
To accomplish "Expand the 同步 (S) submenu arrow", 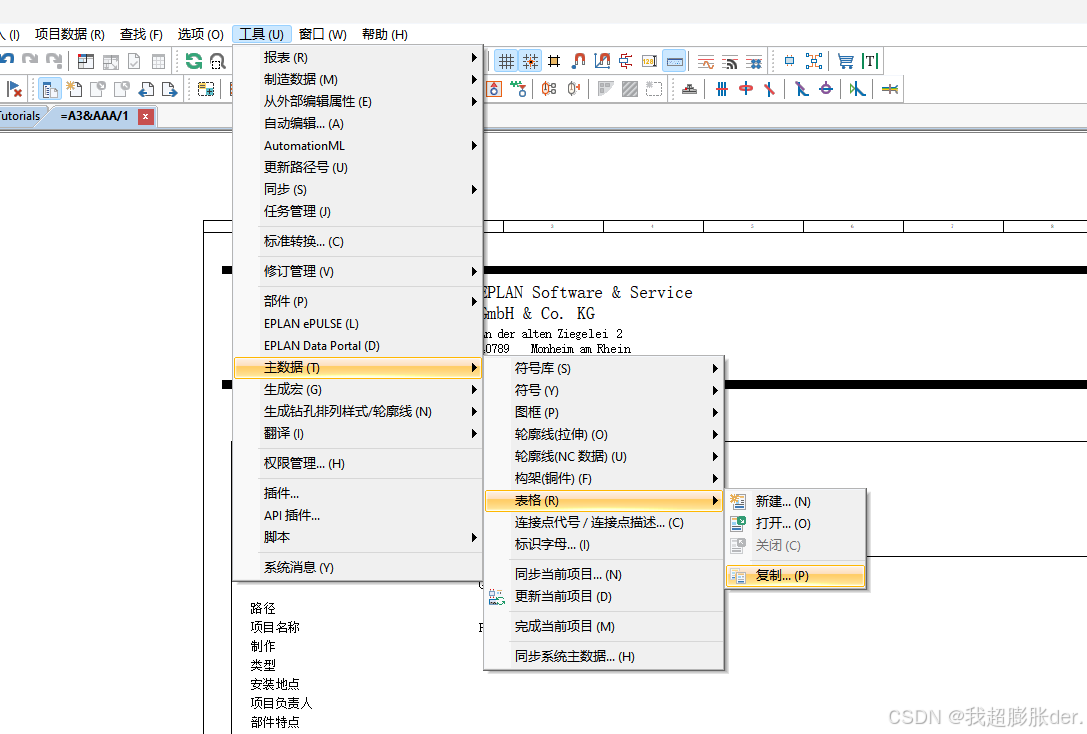I will pyautogui.click(x=474, y=189).
